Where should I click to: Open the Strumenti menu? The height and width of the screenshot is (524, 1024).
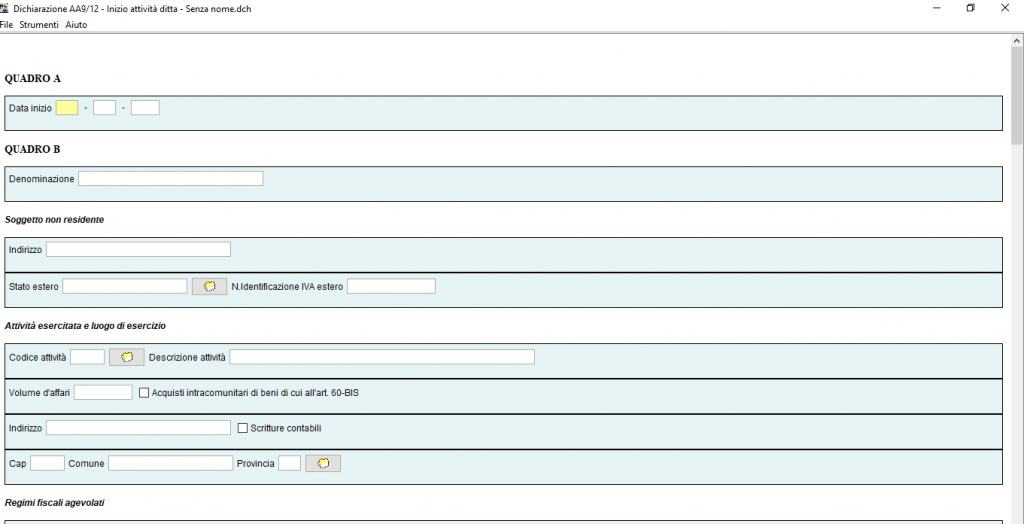click(x=39, y=25)
